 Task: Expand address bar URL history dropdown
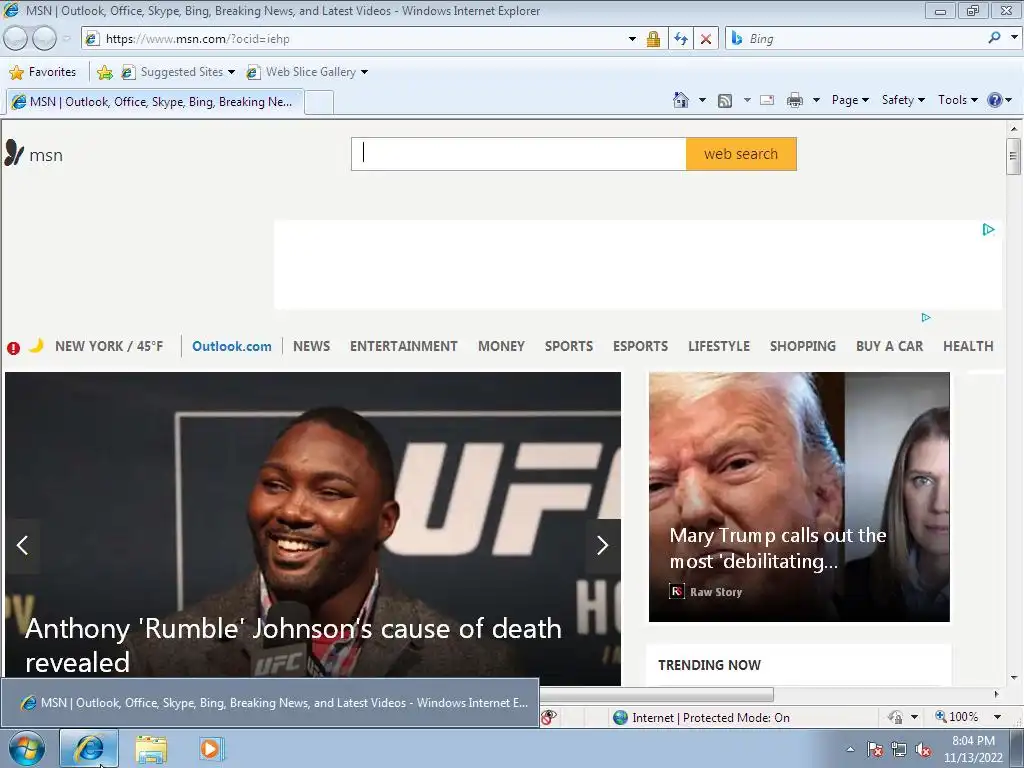pyautogui.click(x=632, y=39)
